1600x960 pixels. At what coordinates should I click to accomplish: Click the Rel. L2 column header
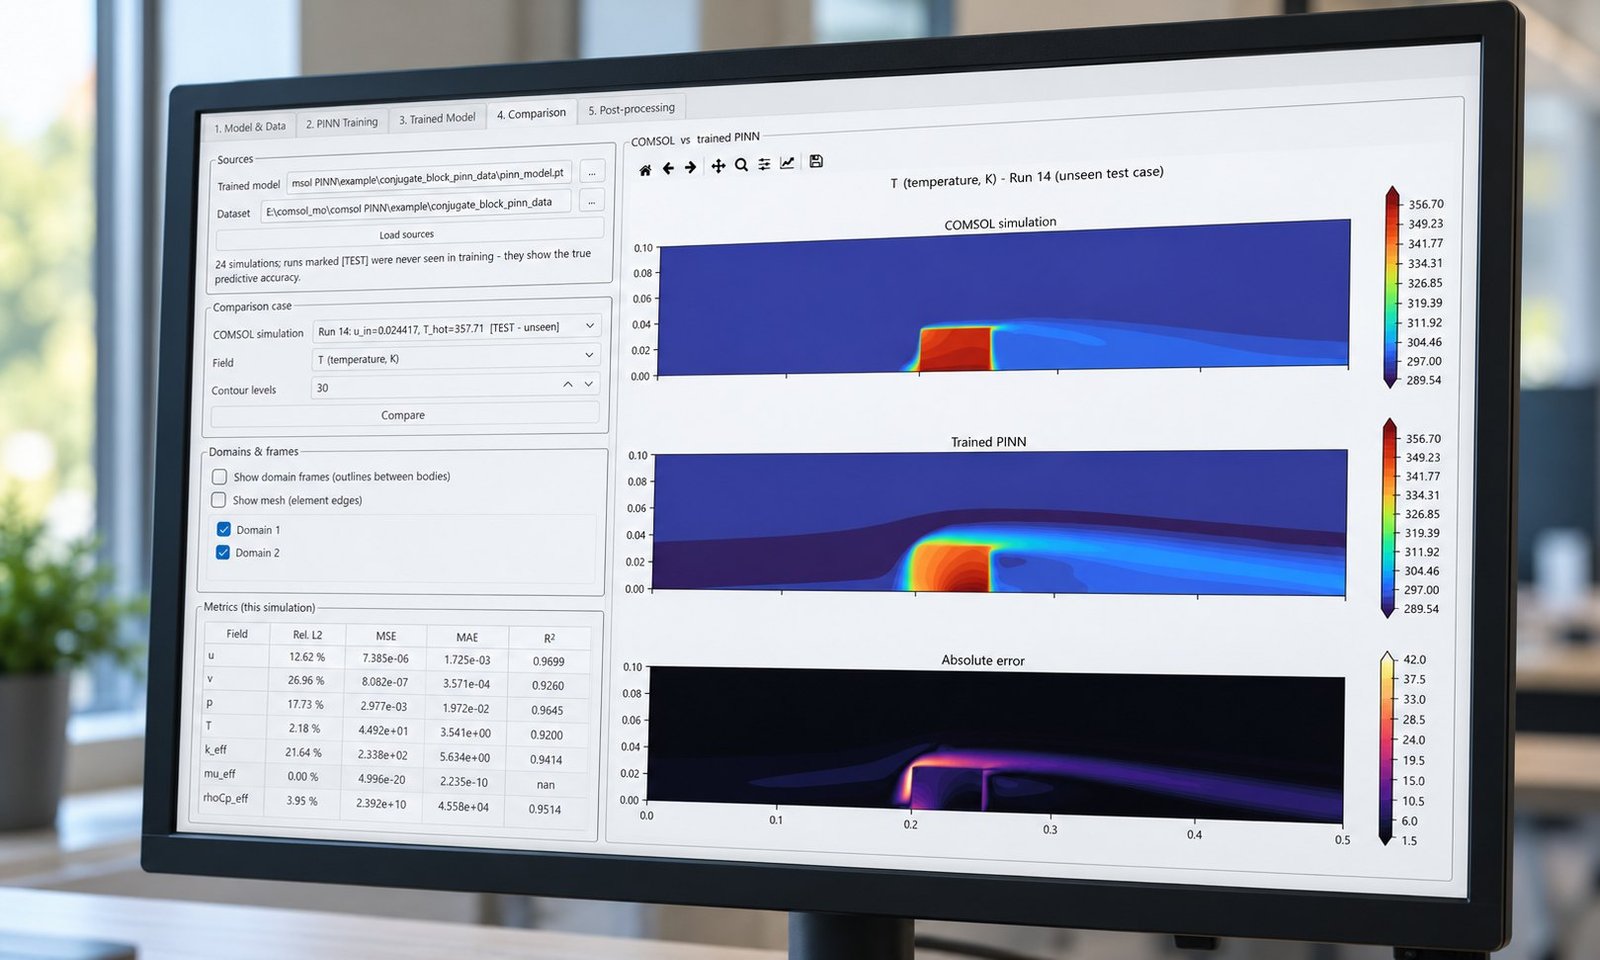(308, 634)
